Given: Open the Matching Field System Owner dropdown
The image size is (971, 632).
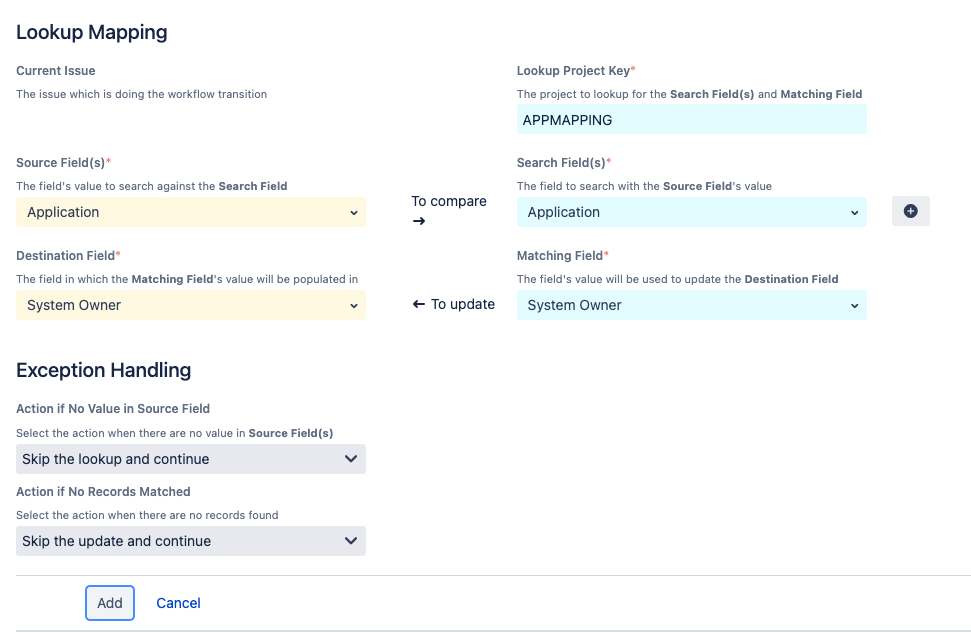Looking at the screenshot, I should 690,304.
